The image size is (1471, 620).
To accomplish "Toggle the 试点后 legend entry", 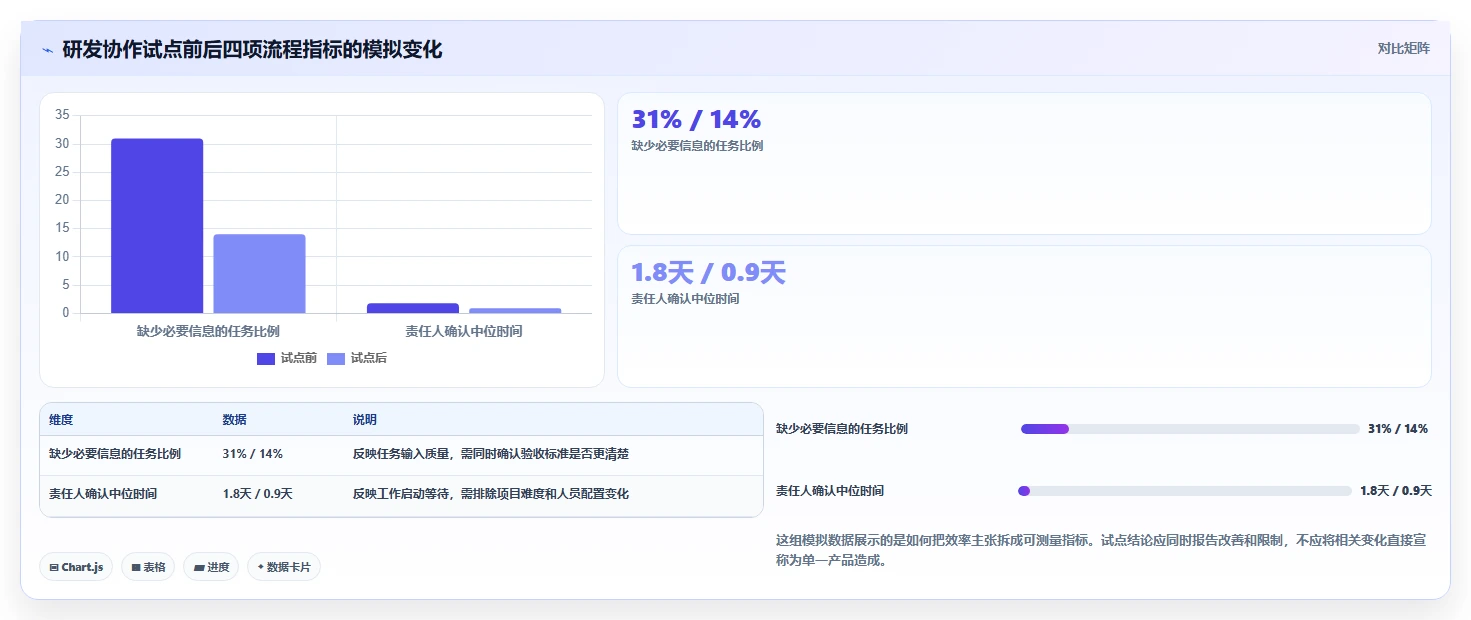I will (x=357, y=358).
